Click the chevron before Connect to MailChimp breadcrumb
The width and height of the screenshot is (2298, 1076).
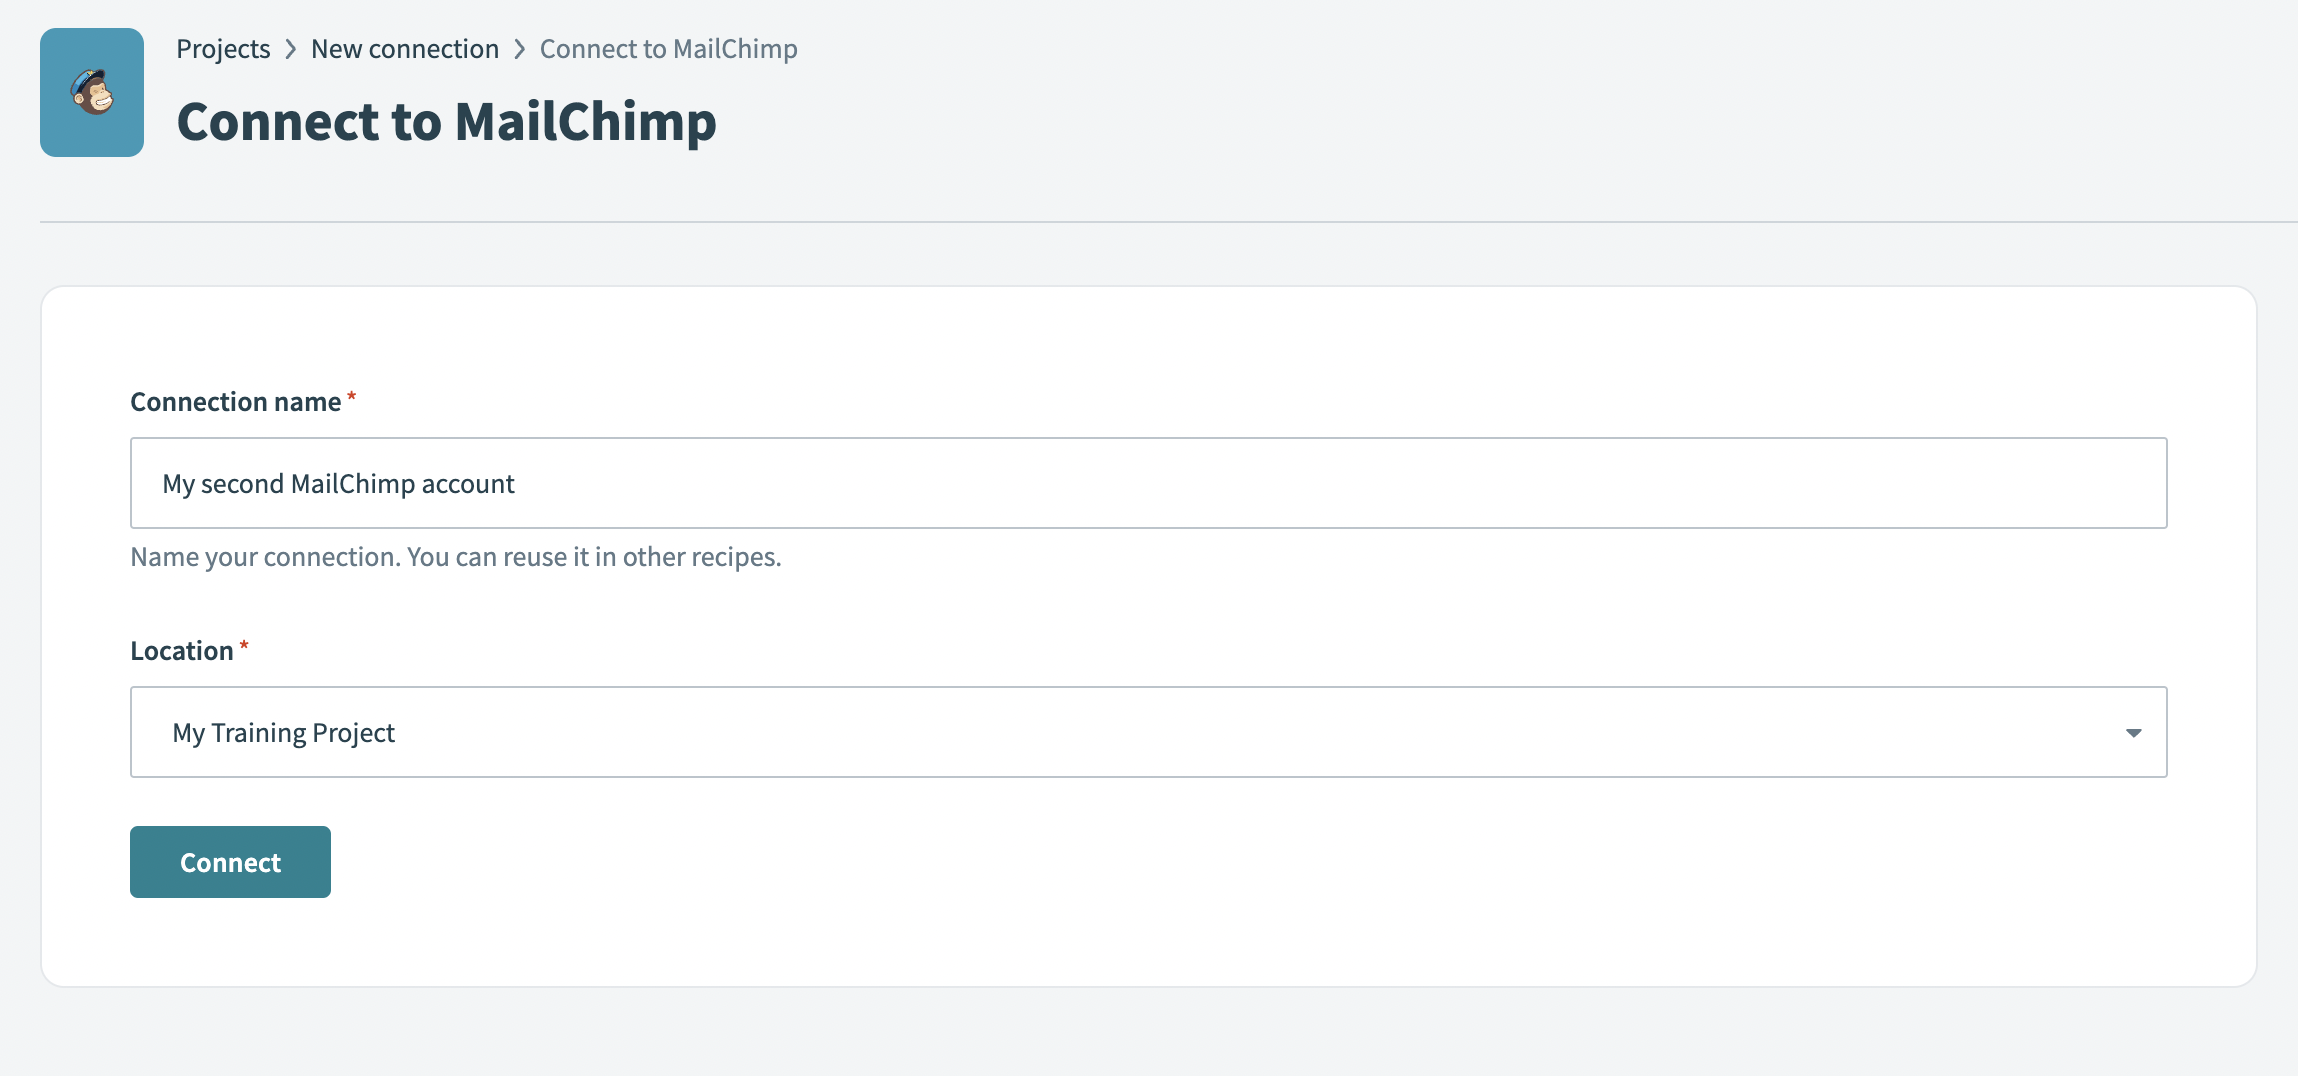[x=519, y=48]
